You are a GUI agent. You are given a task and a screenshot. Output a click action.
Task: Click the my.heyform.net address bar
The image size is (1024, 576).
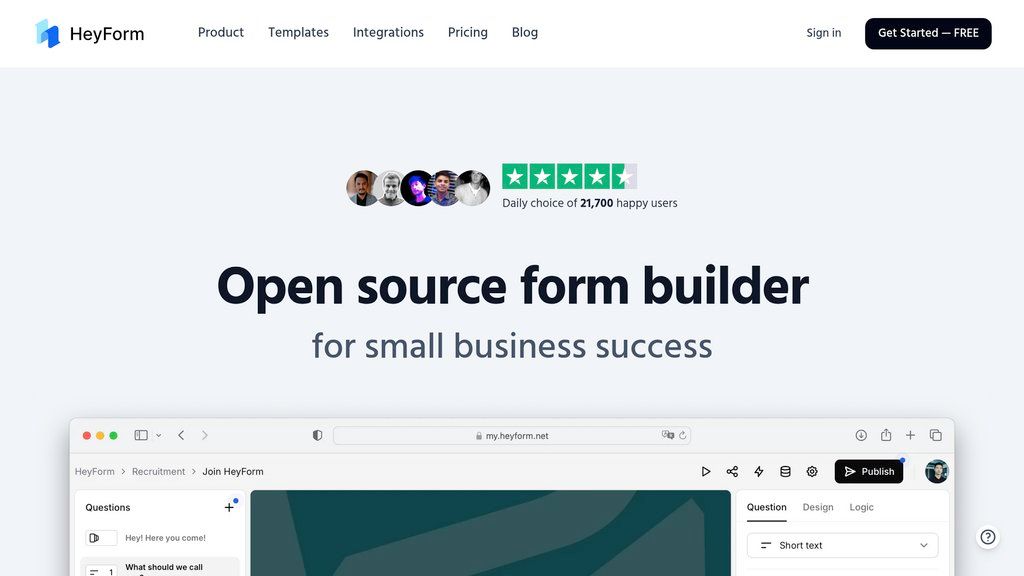tap(512, 436)
